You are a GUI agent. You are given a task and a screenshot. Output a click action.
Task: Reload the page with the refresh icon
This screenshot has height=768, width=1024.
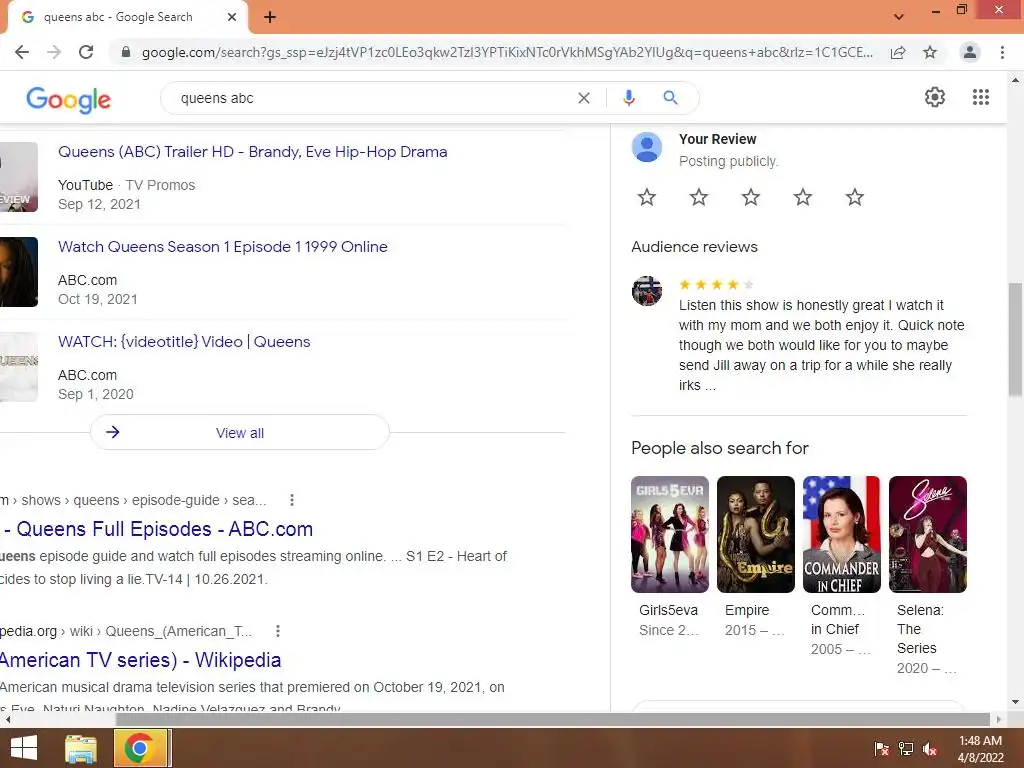[x=86, y=52]
